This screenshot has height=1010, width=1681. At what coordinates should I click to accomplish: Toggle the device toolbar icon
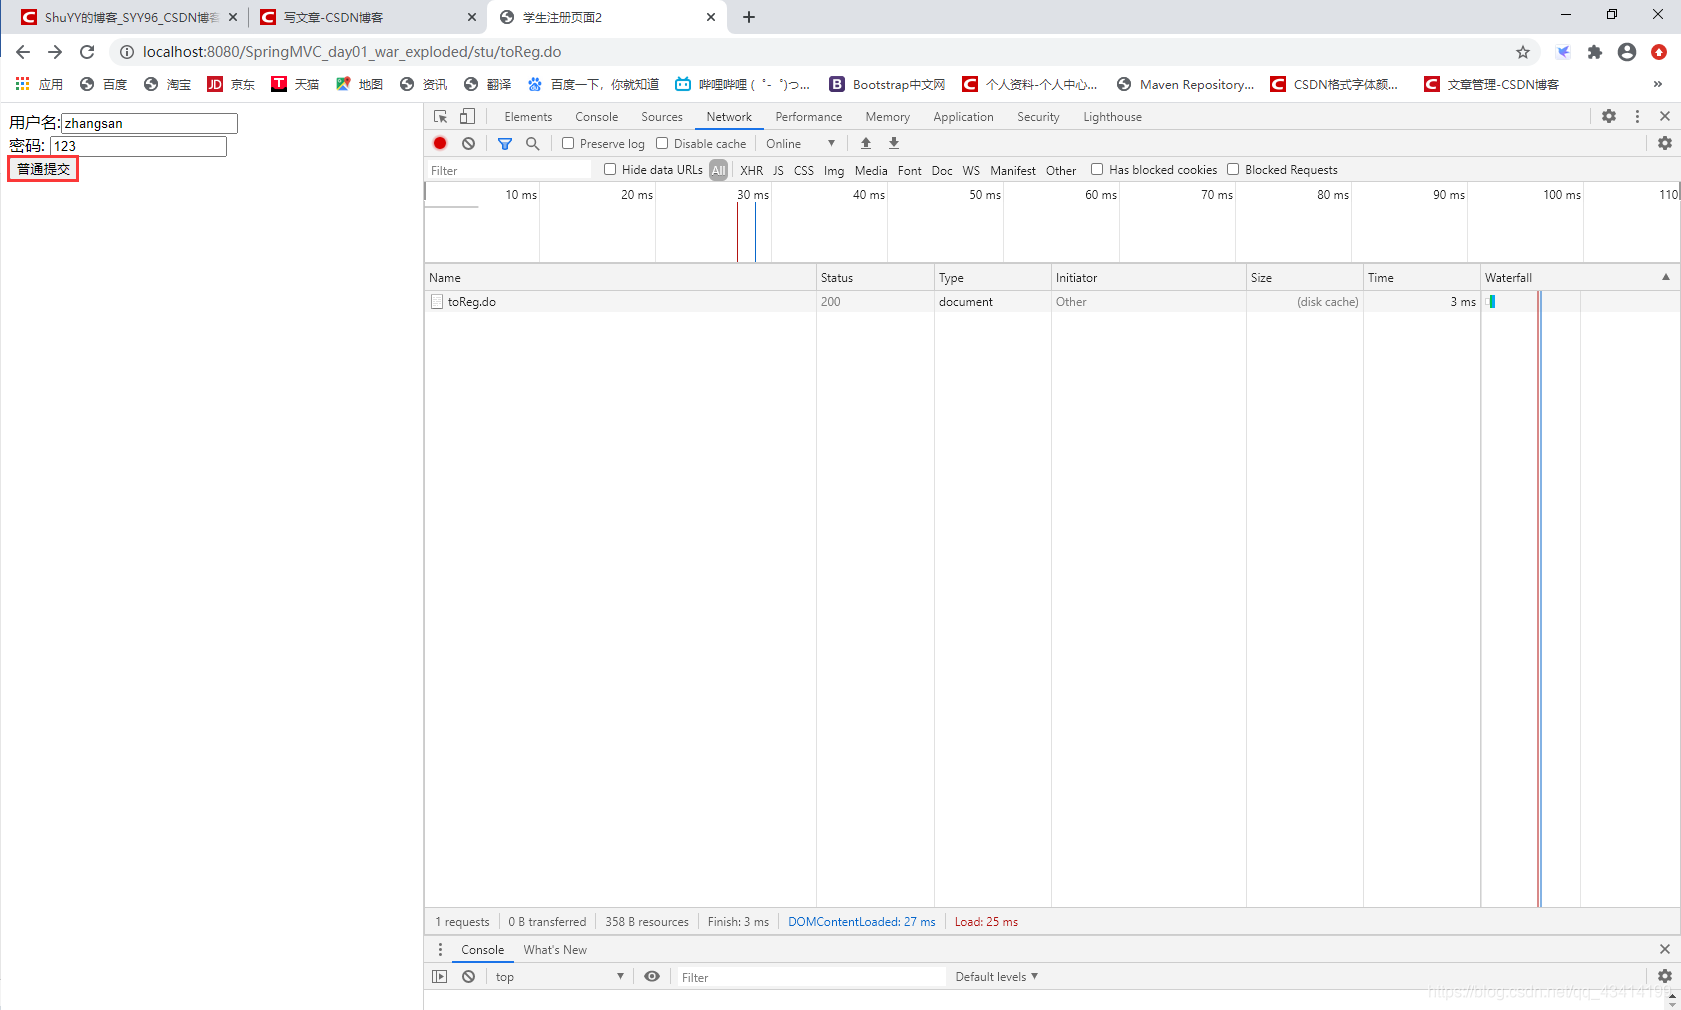point(467,116)
